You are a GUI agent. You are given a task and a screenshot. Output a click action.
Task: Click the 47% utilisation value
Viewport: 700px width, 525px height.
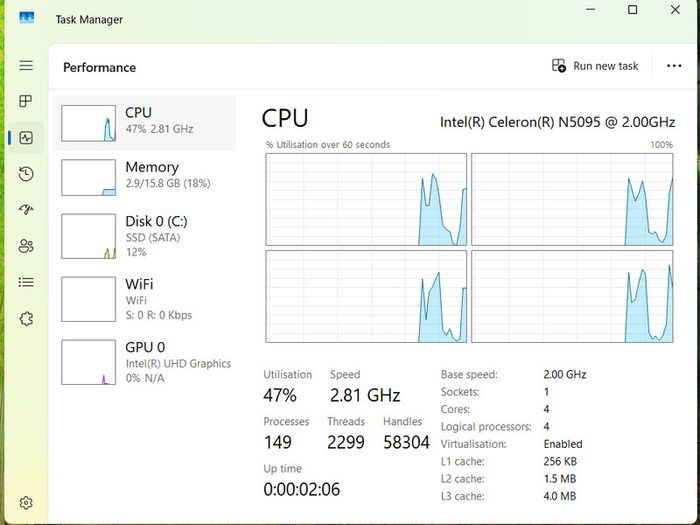click(280, 395)
